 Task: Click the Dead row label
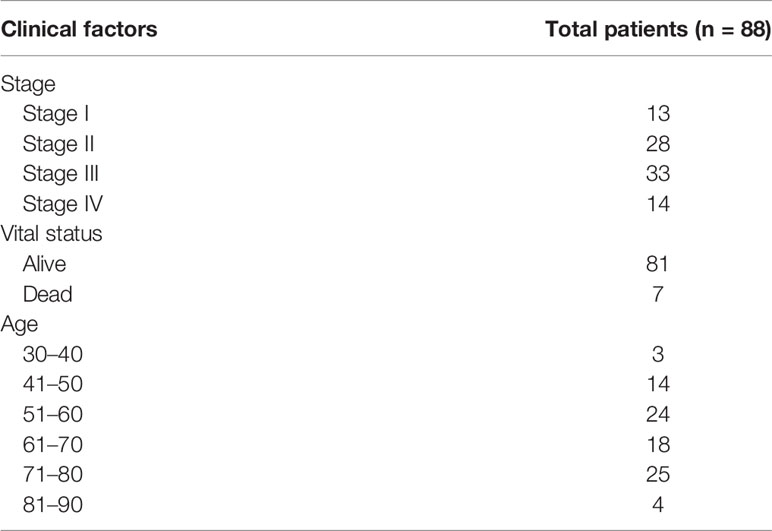47,294
